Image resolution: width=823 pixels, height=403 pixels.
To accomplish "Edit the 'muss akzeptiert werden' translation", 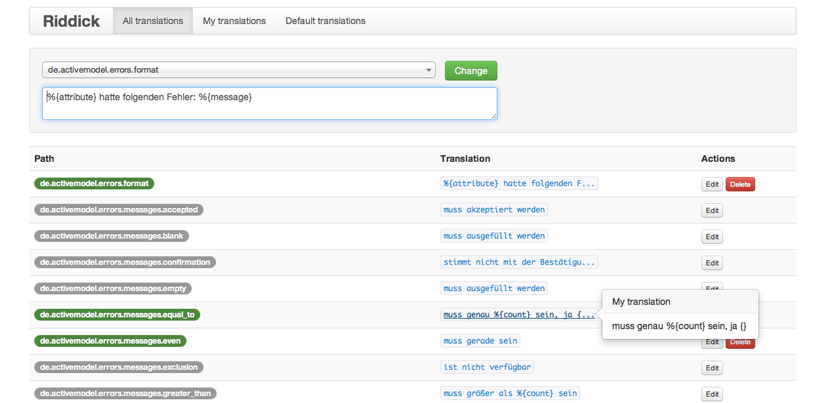I will 711,210.
